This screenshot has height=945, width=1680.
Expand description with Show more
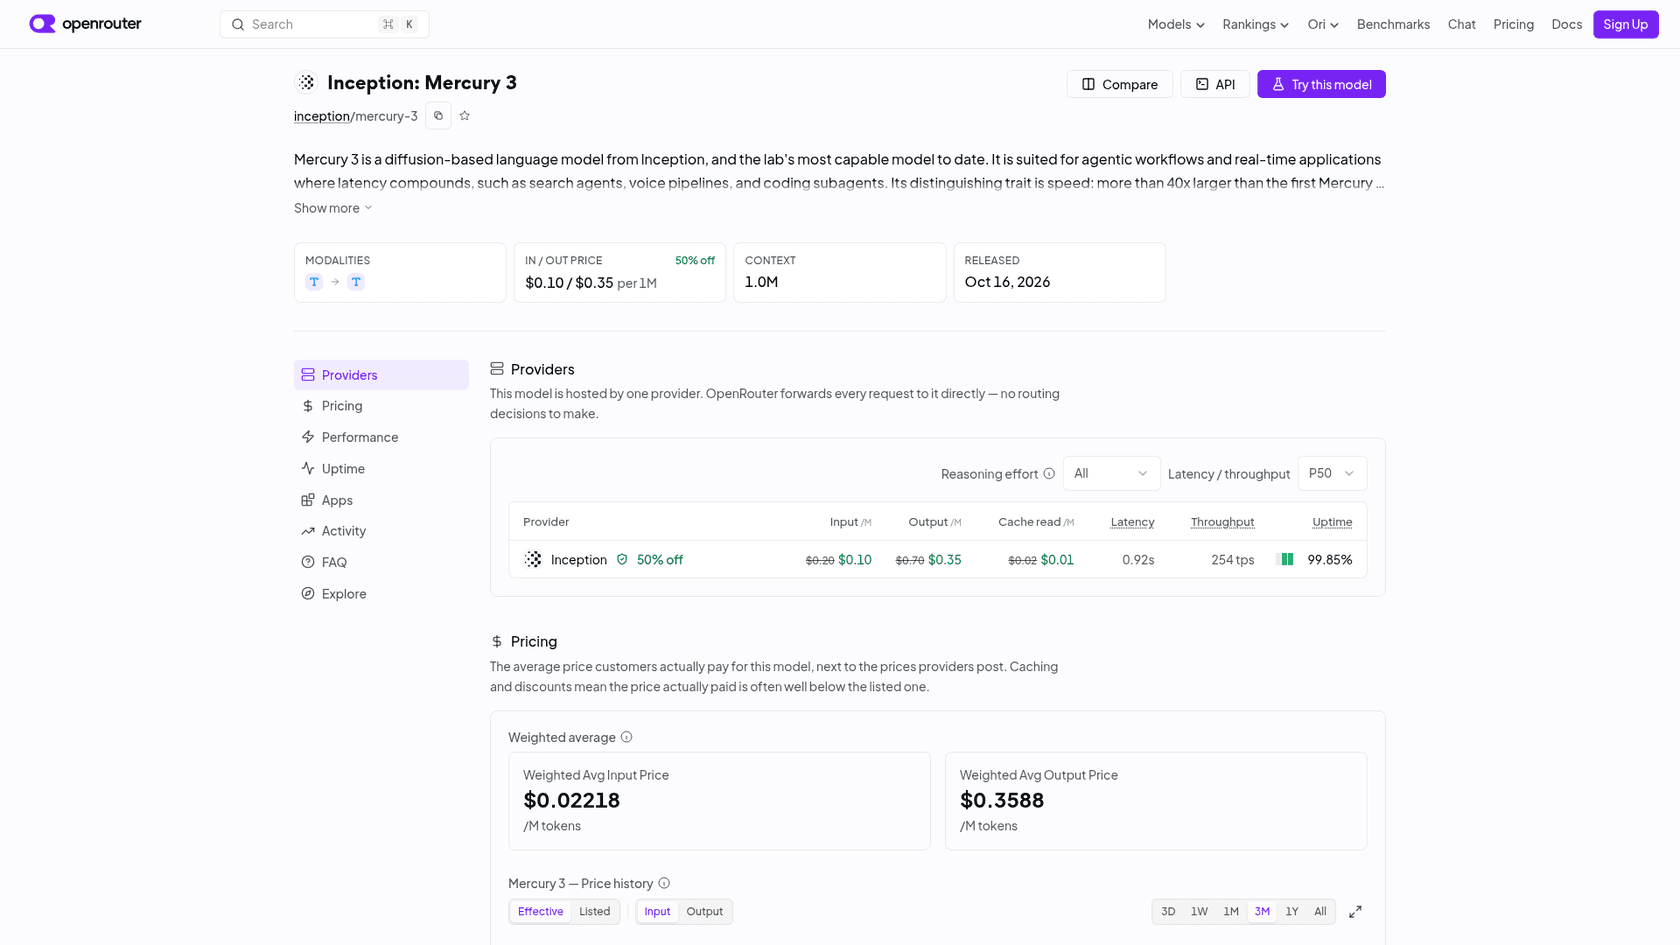333,208
